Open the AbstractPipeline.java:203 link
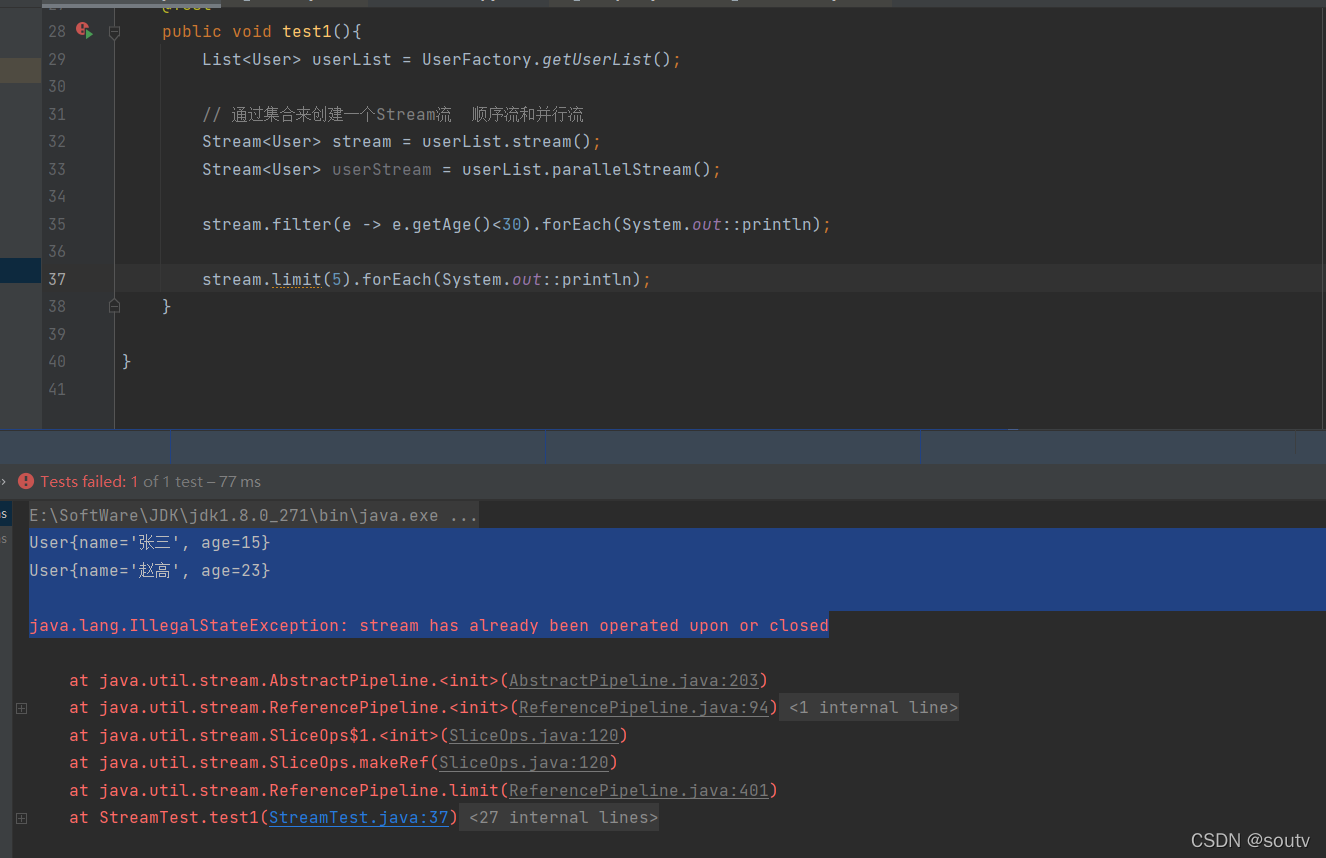Screen dimensions: 1326x858 [x=635, y=680]
